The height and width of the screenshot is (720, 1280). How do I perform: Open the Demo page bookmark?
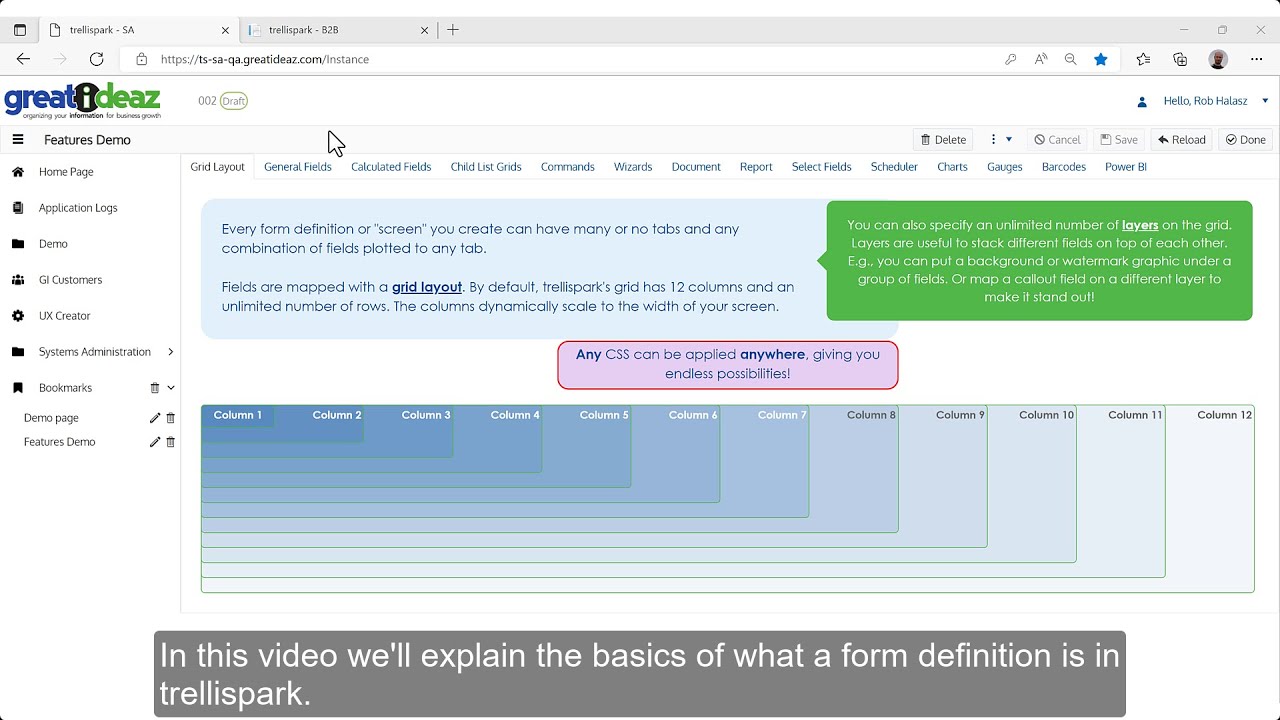pos(51,418)
